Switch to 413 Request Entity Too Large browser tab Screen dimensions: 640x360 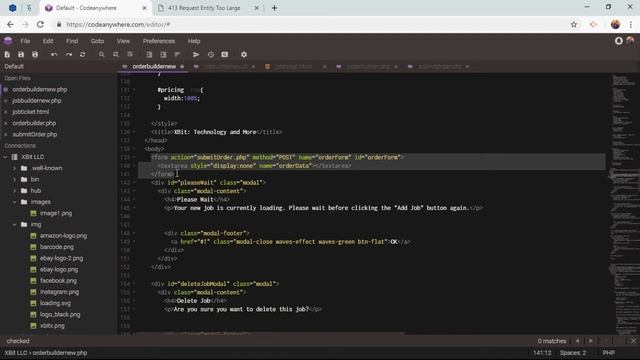204,8
